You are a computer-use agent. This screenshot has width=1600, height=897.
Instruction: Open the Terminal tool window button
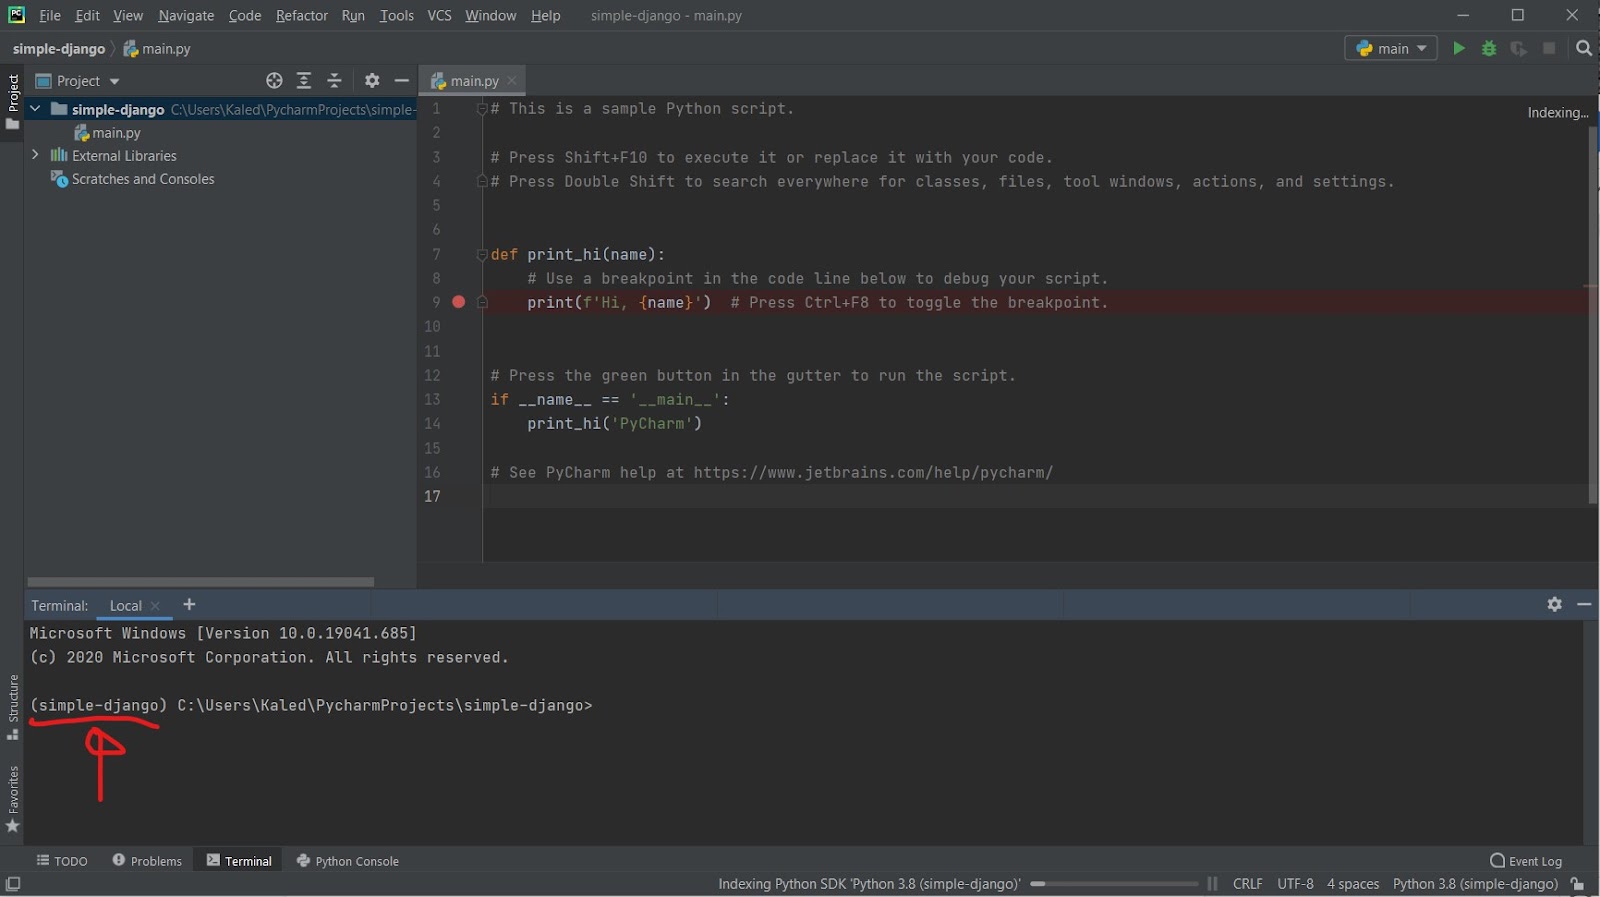239,861
